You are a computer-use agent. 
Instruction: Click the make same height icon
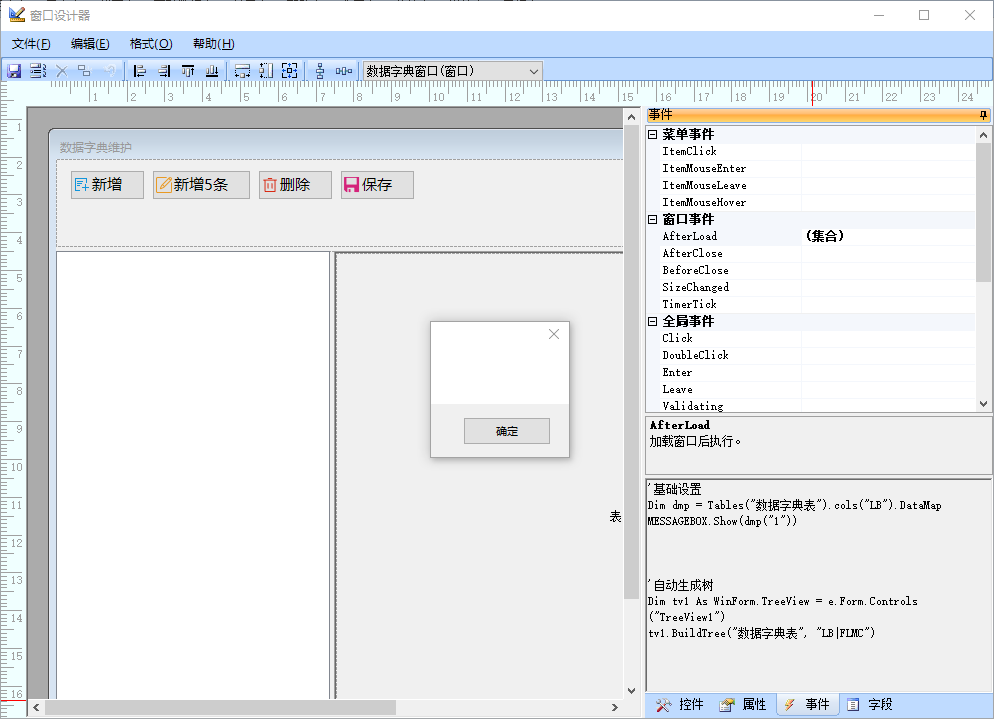coord(266,71)
